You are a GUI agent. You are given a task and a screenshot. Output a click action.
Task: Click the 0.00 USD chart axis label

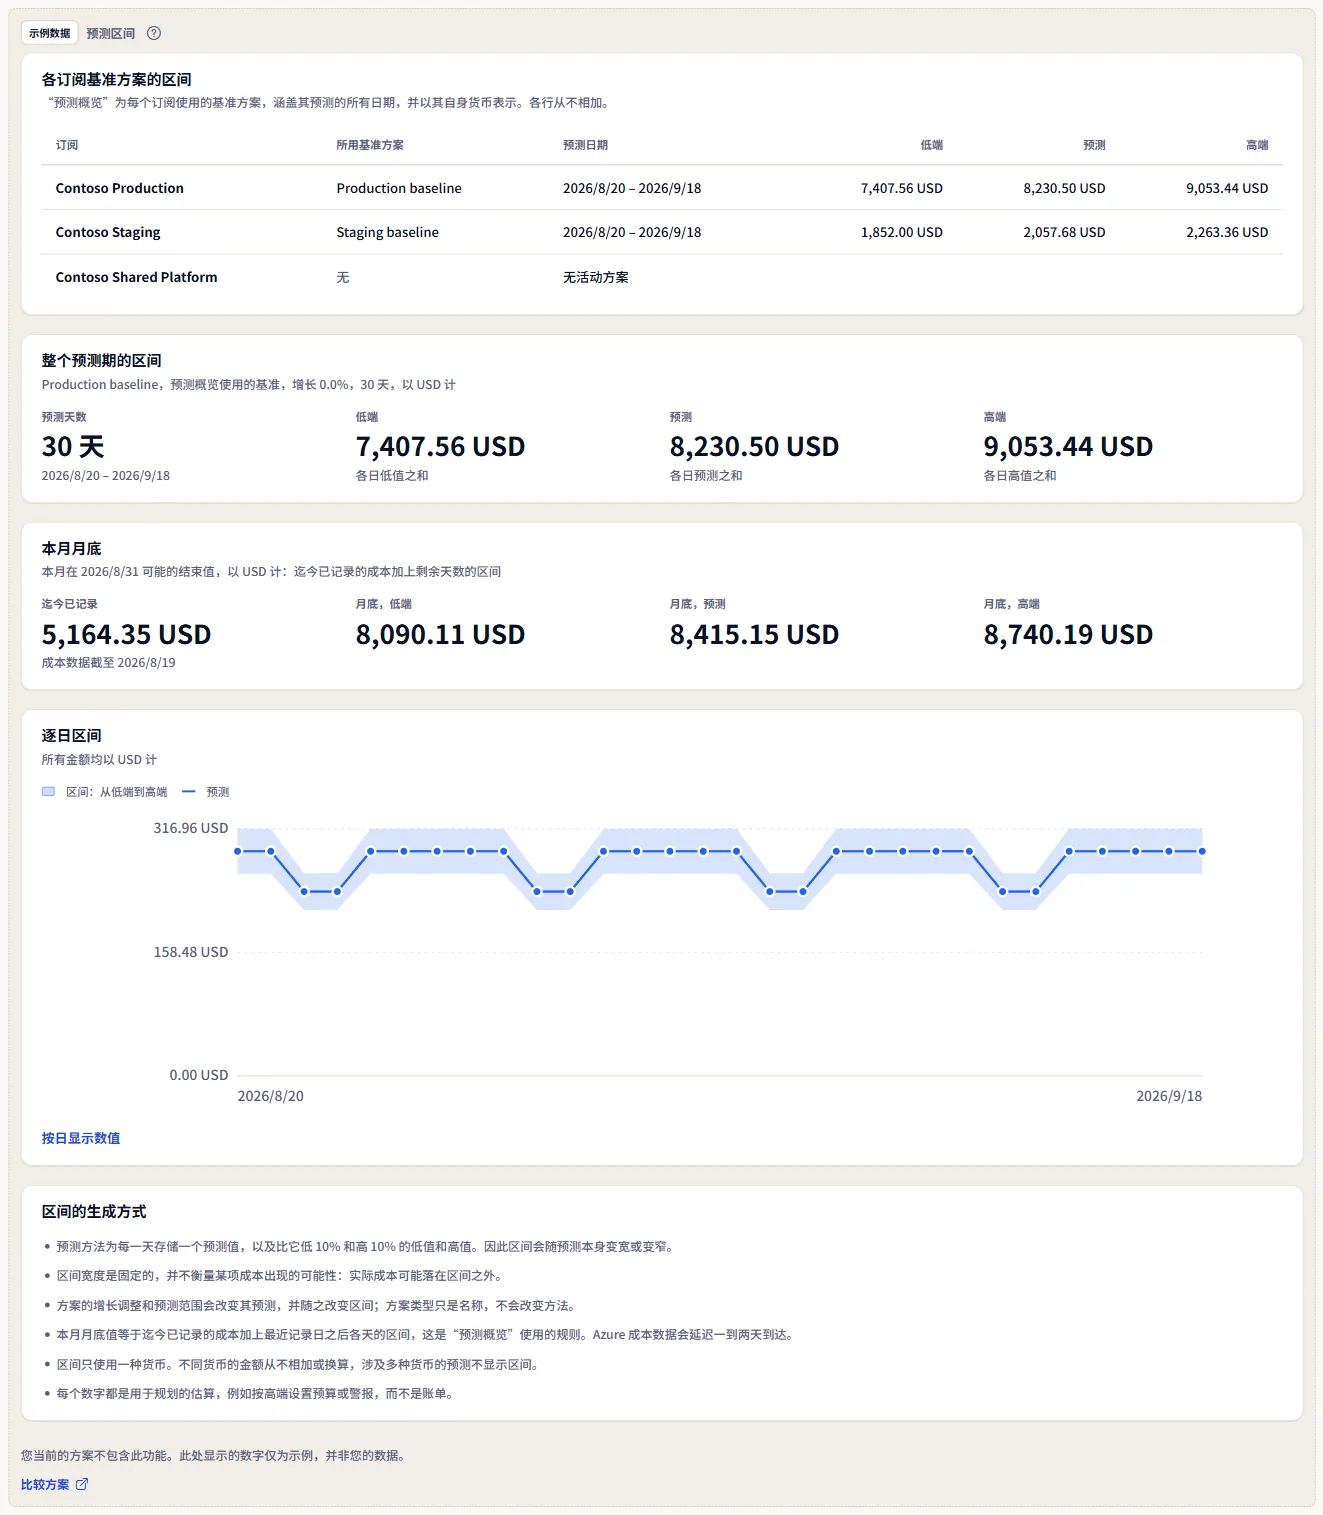(199, 1075)
